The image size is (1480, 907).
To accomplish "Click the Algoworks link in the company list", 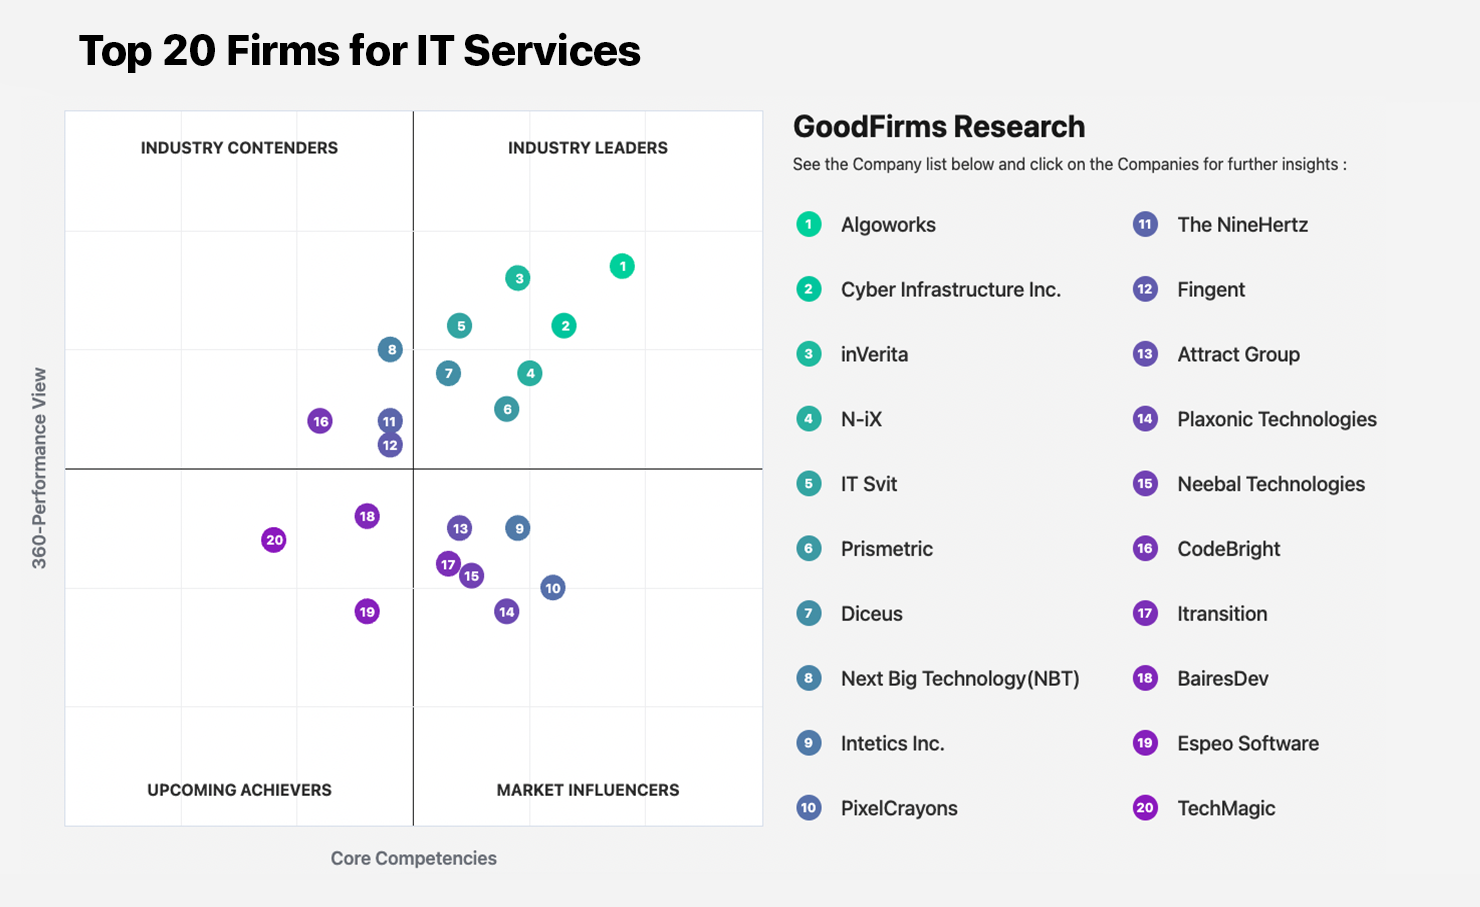I will pyautogui.click(x=888, y=225).
